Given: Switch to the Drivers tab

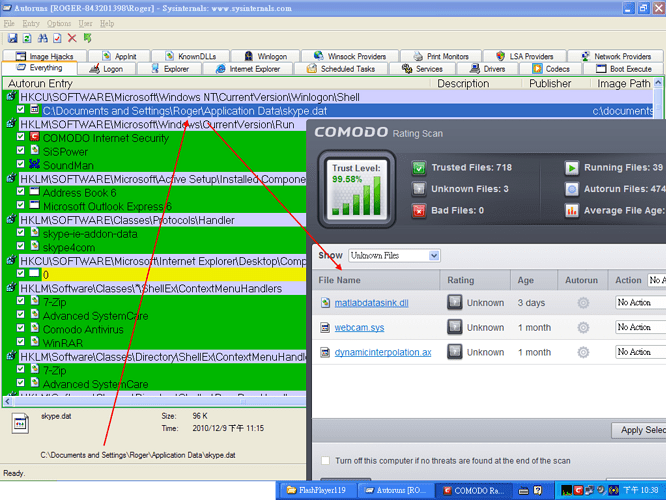Looking at the screenshot, I should pos(488,69).
